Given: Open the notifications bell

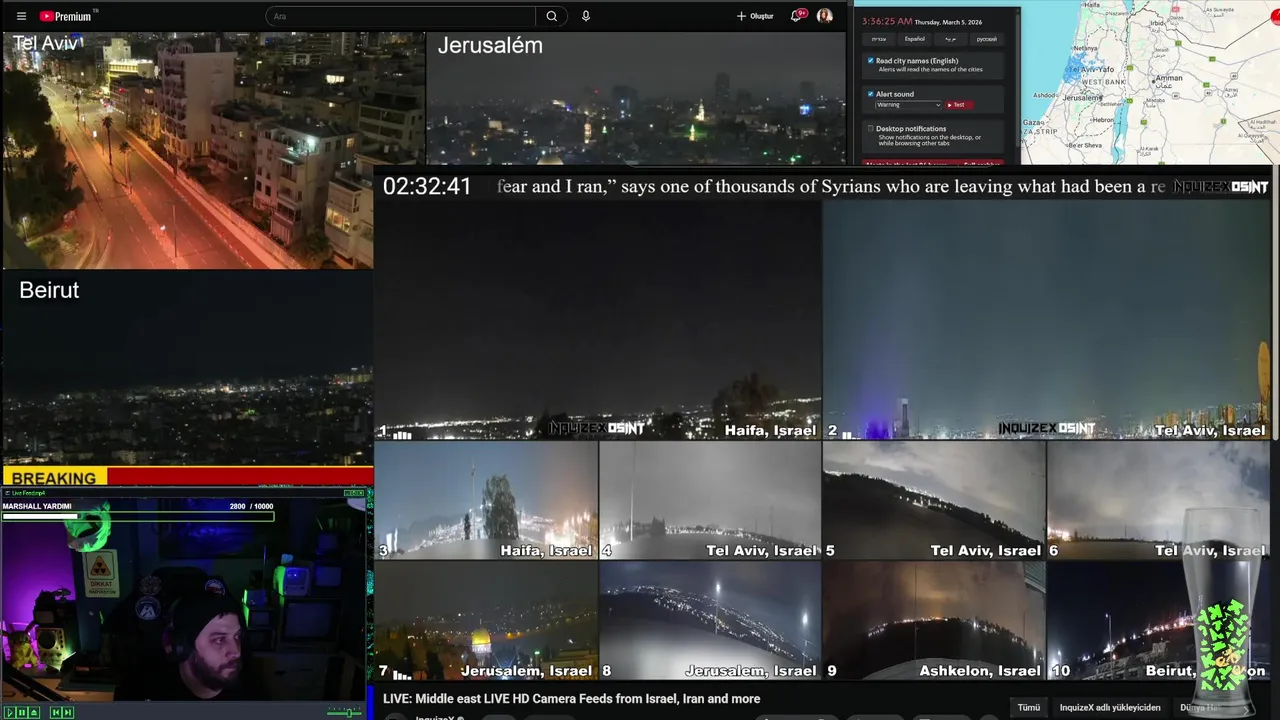Looking at the screenshot, I should 797,16.
